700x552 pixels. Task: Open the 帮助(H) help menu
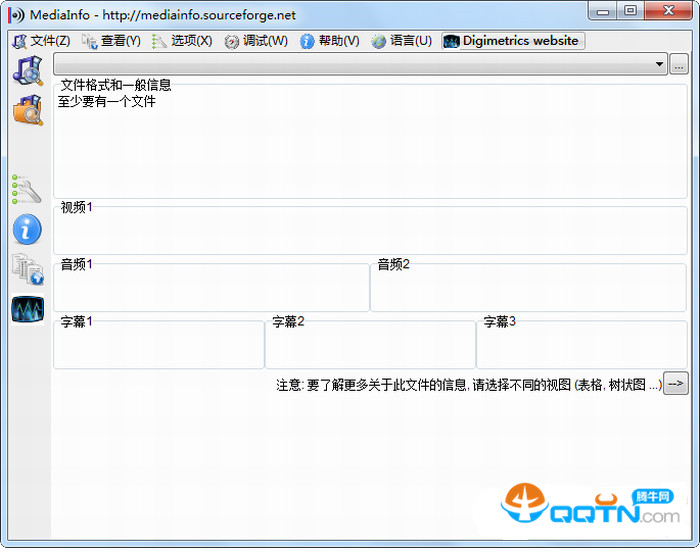[329, 41]
